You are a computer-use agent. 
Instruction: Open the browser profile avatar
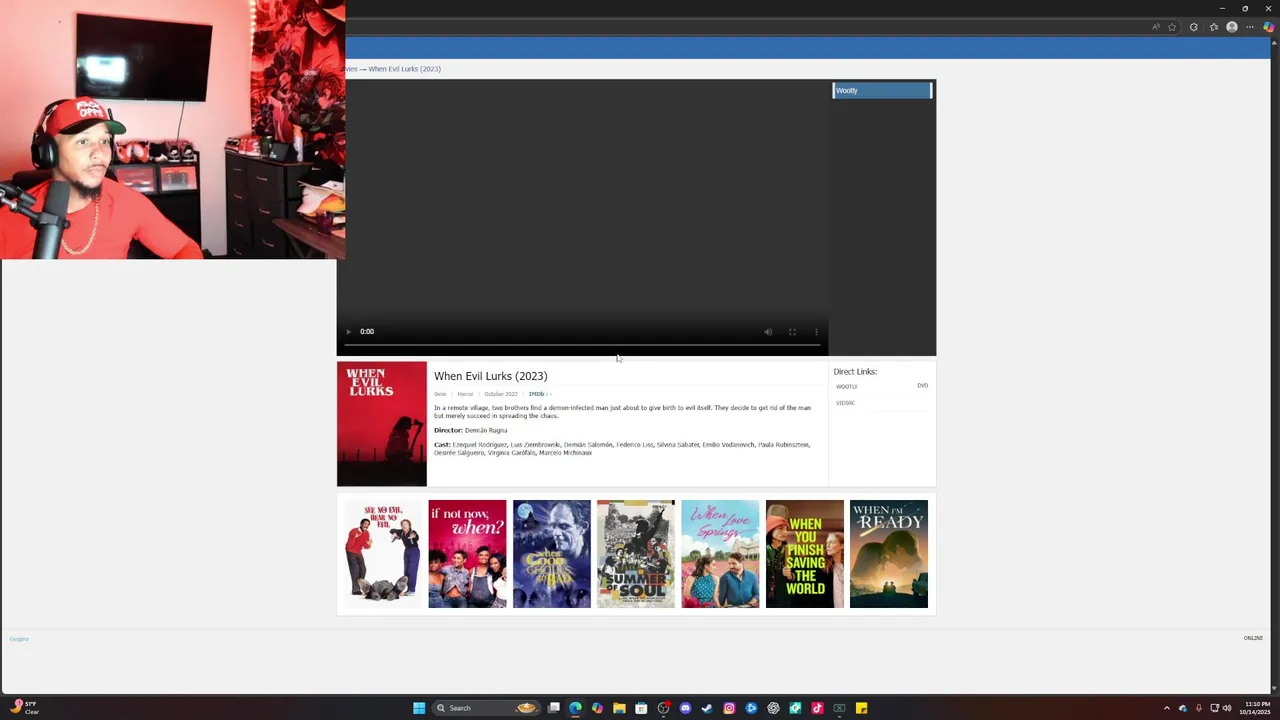[x=1232, y=27]
